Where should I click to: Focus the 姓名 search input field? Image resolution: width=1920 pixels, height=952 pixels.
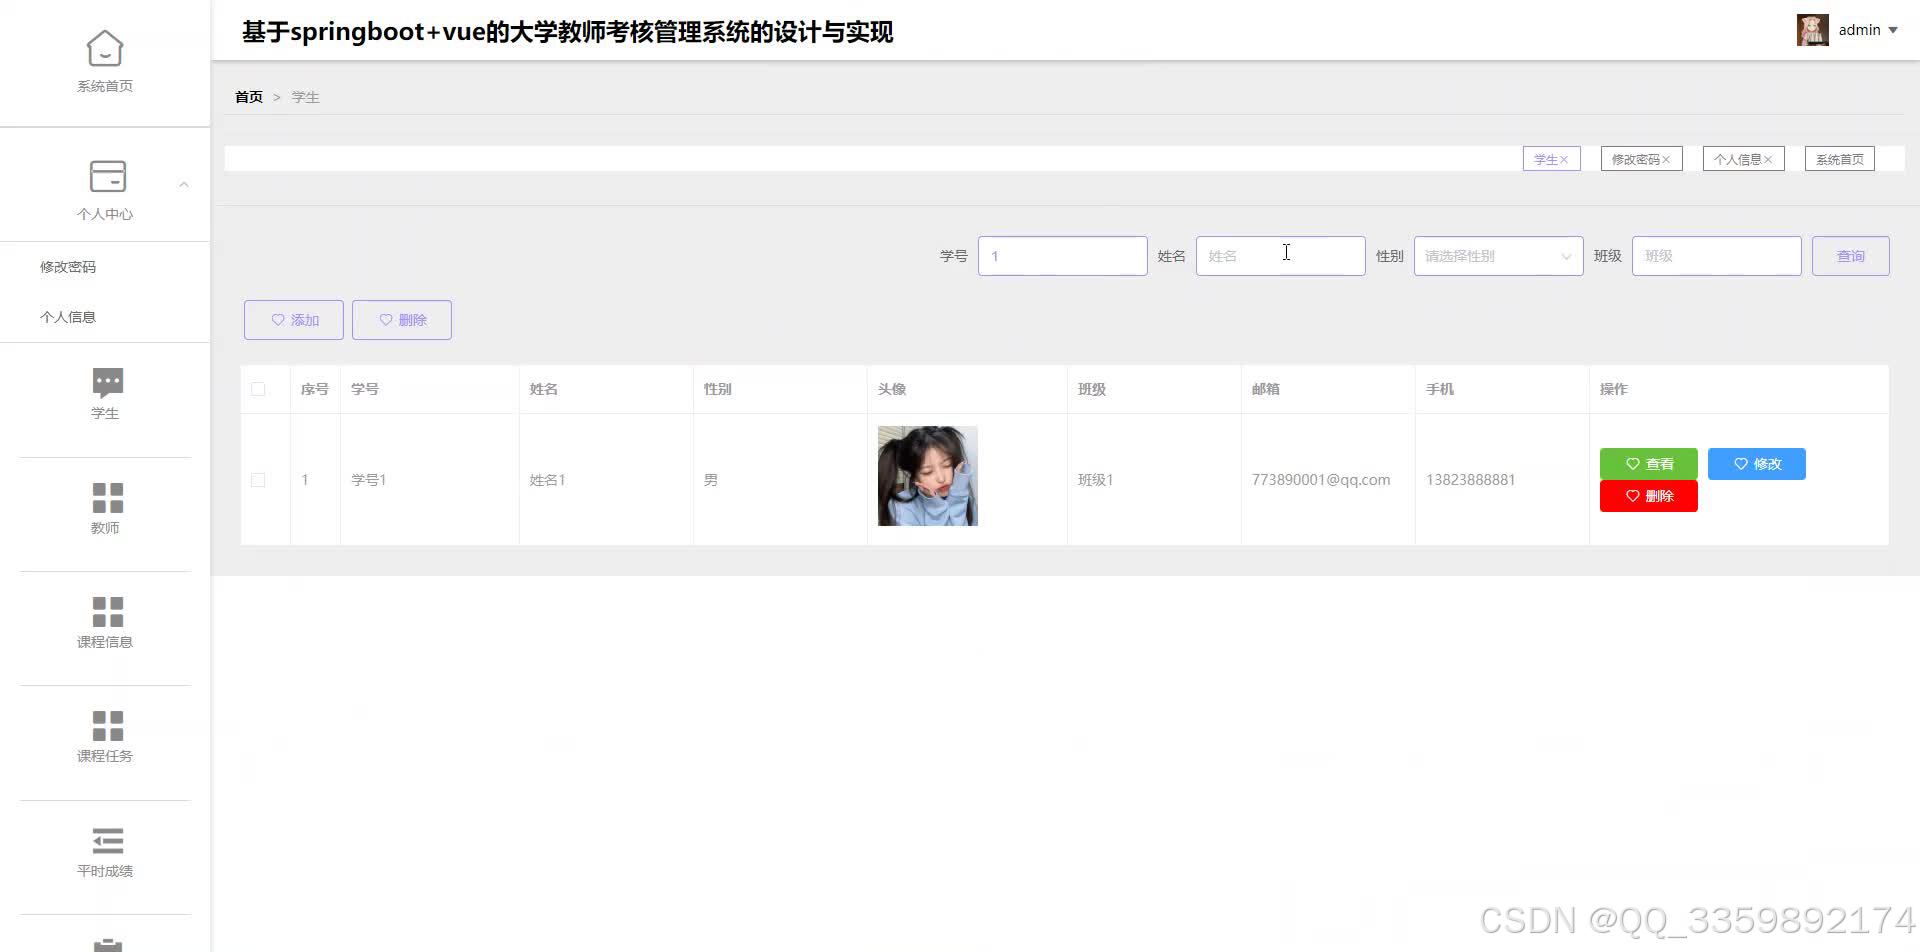point(1280,256)
